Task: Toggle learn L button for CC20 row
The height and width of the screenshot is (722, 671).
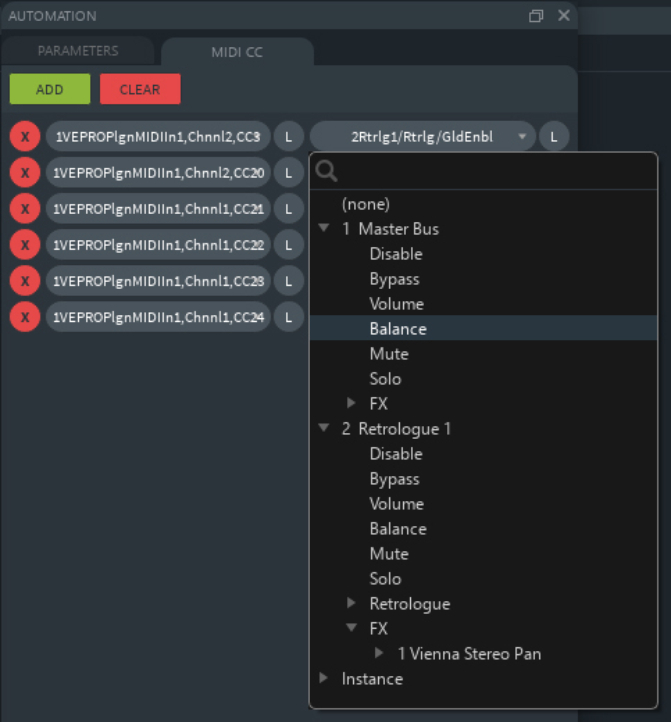Action: pos(288,173)
